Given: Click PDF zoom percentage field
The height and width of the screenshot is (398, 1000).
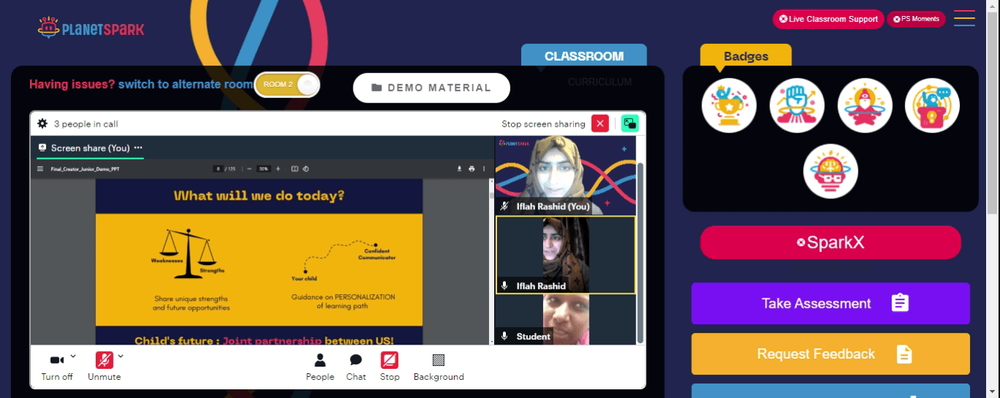Looking at the screenshot, I should (263, 169).
